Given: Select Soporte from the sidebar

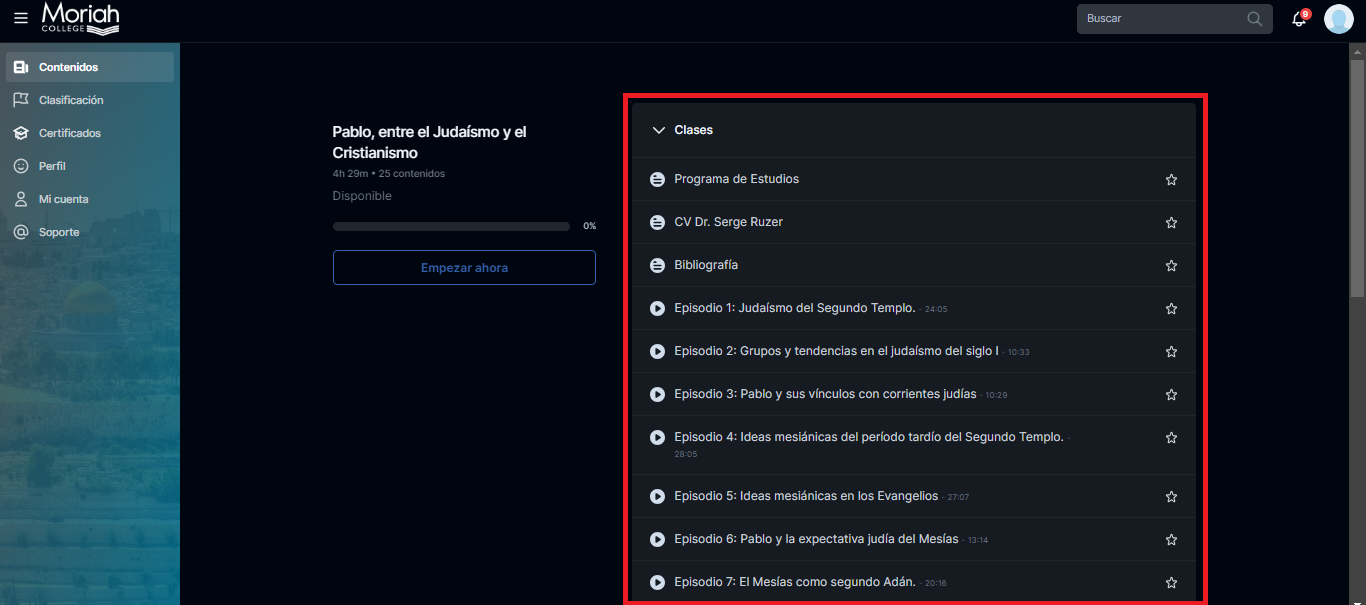Looking at the screenshot, I should click(x=59, y=232).
